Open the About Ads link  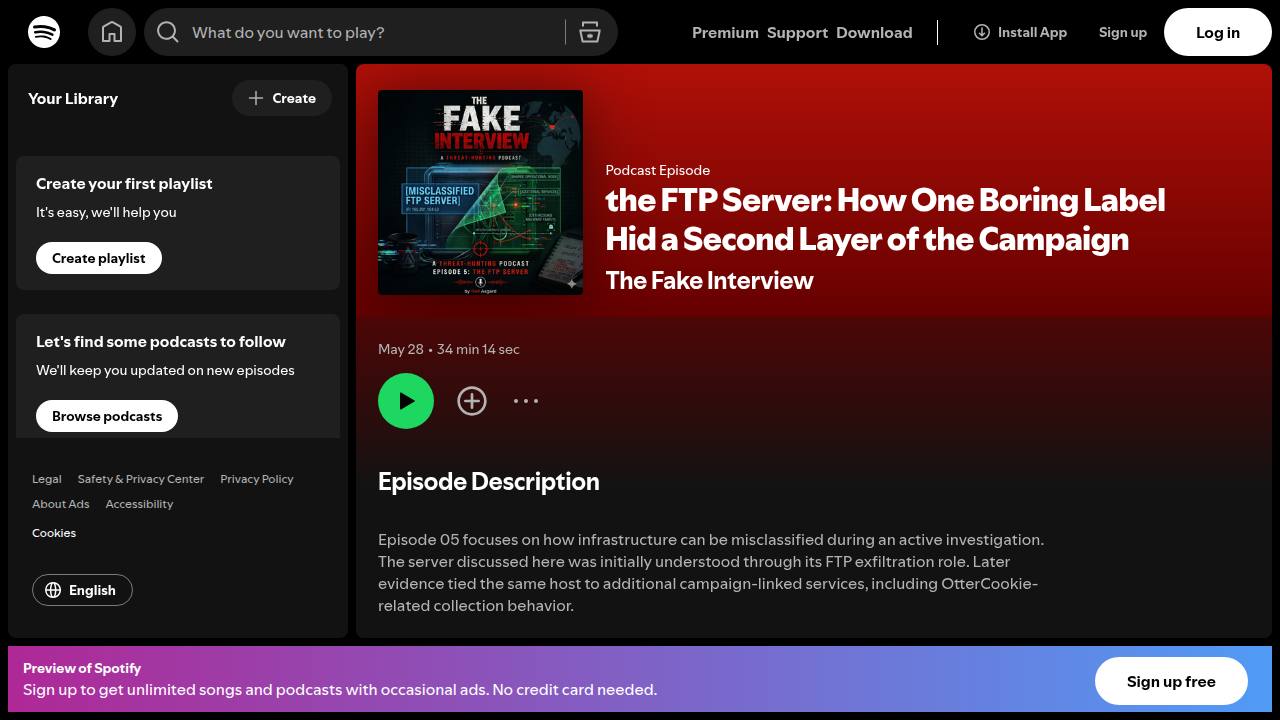tap(61, 504)
